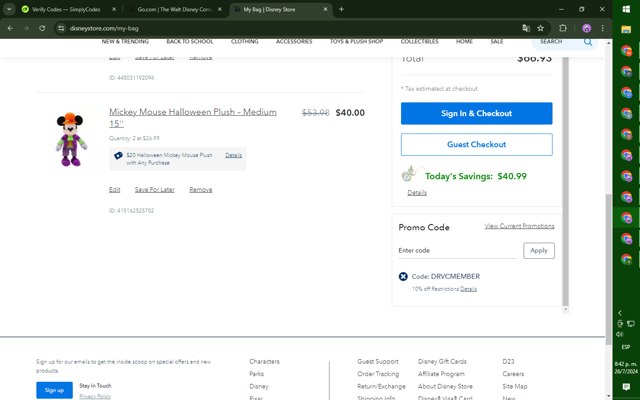Open the Windows notification center
Image resolution: width=640 pixels, height=400 pixels.
(626, 387)
